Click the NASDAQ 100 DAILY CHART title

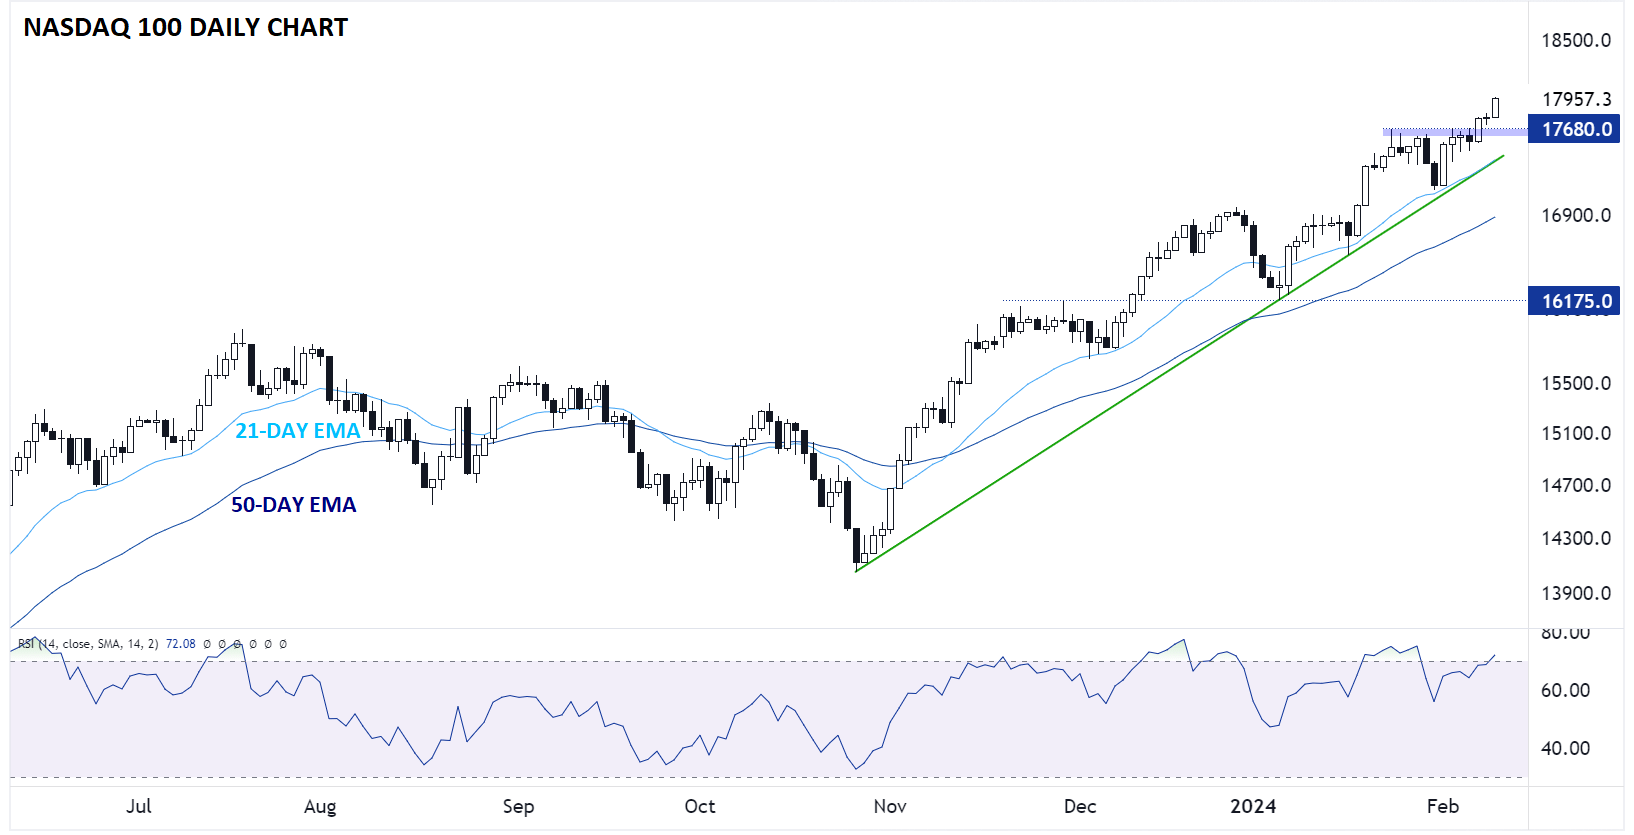click(x=185, y=27)
